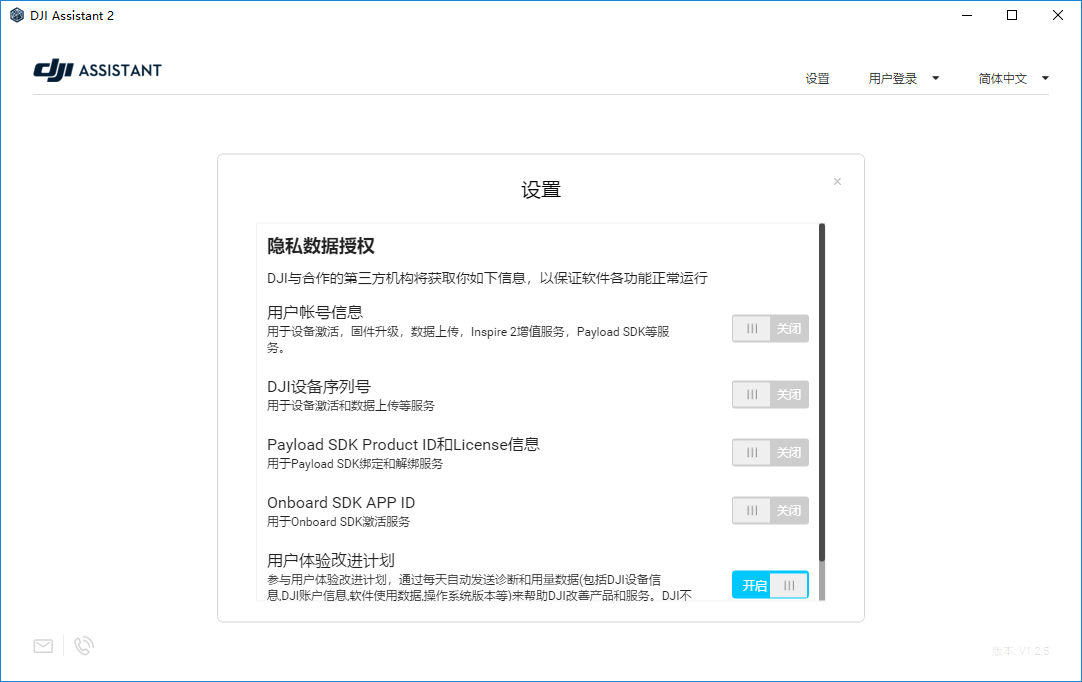Open the 用户登录 menu
The width and height of the screenshot is (1082, 682).
892,79
